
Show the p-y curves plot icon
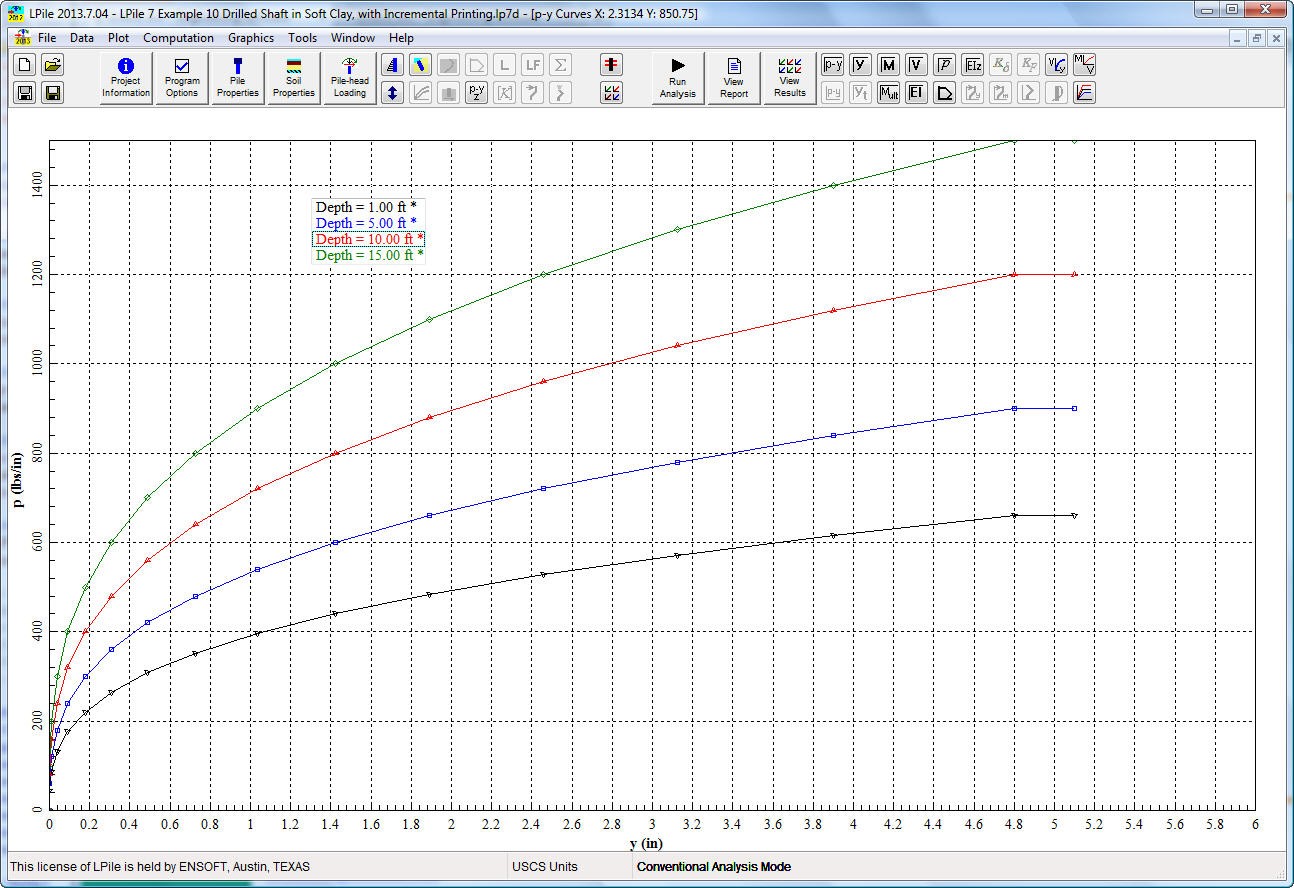(832, 65)
